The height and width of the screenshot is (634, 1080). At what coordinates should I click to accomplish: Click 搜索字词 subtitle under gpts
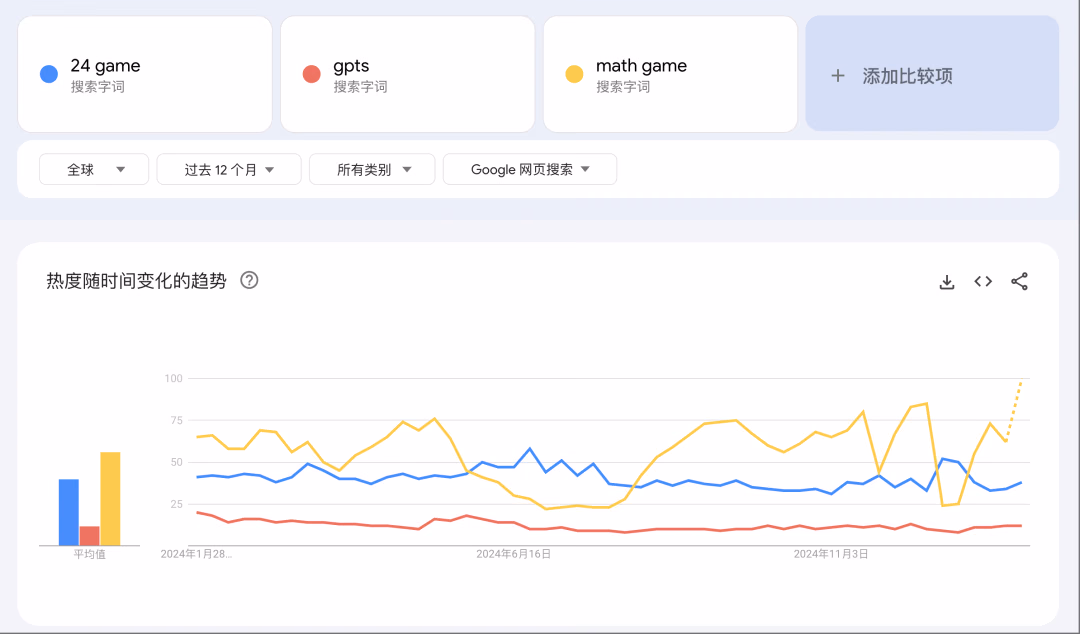click(360, 87)
